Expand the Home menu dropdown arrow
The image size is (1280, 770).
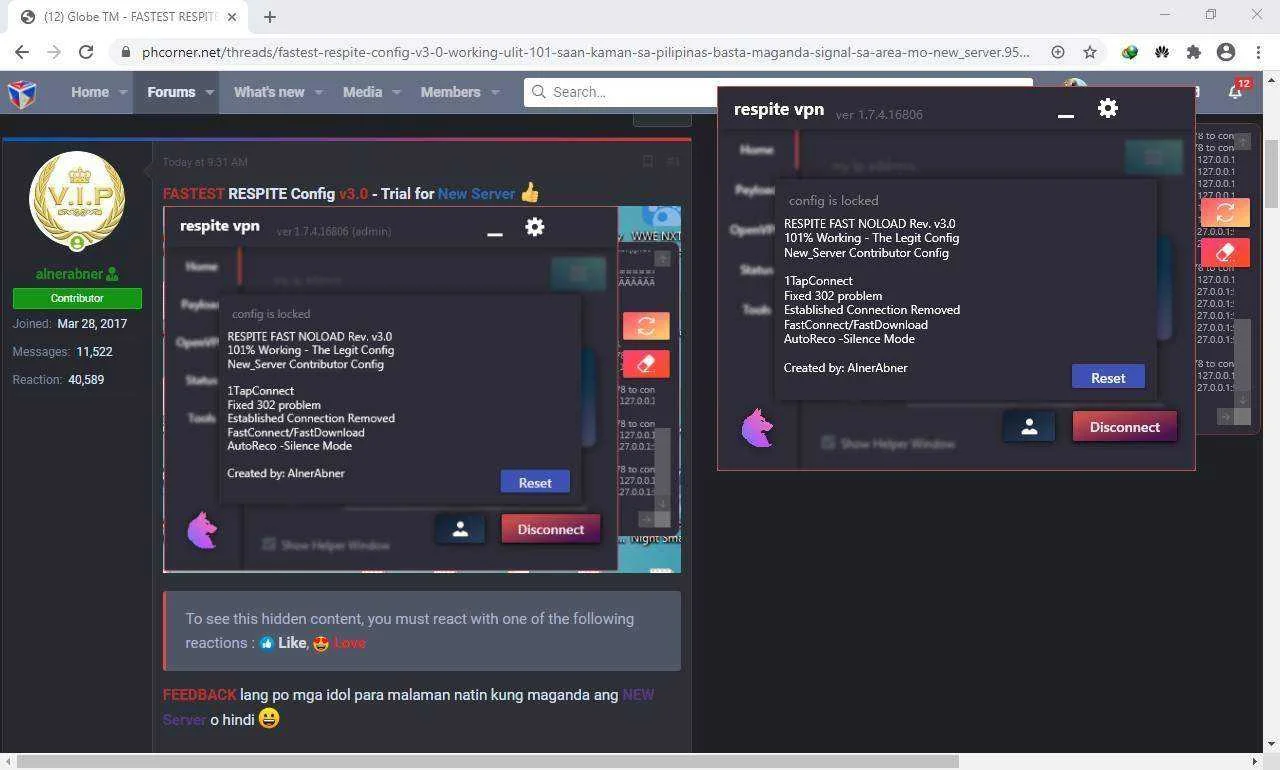tap(124, 92)
